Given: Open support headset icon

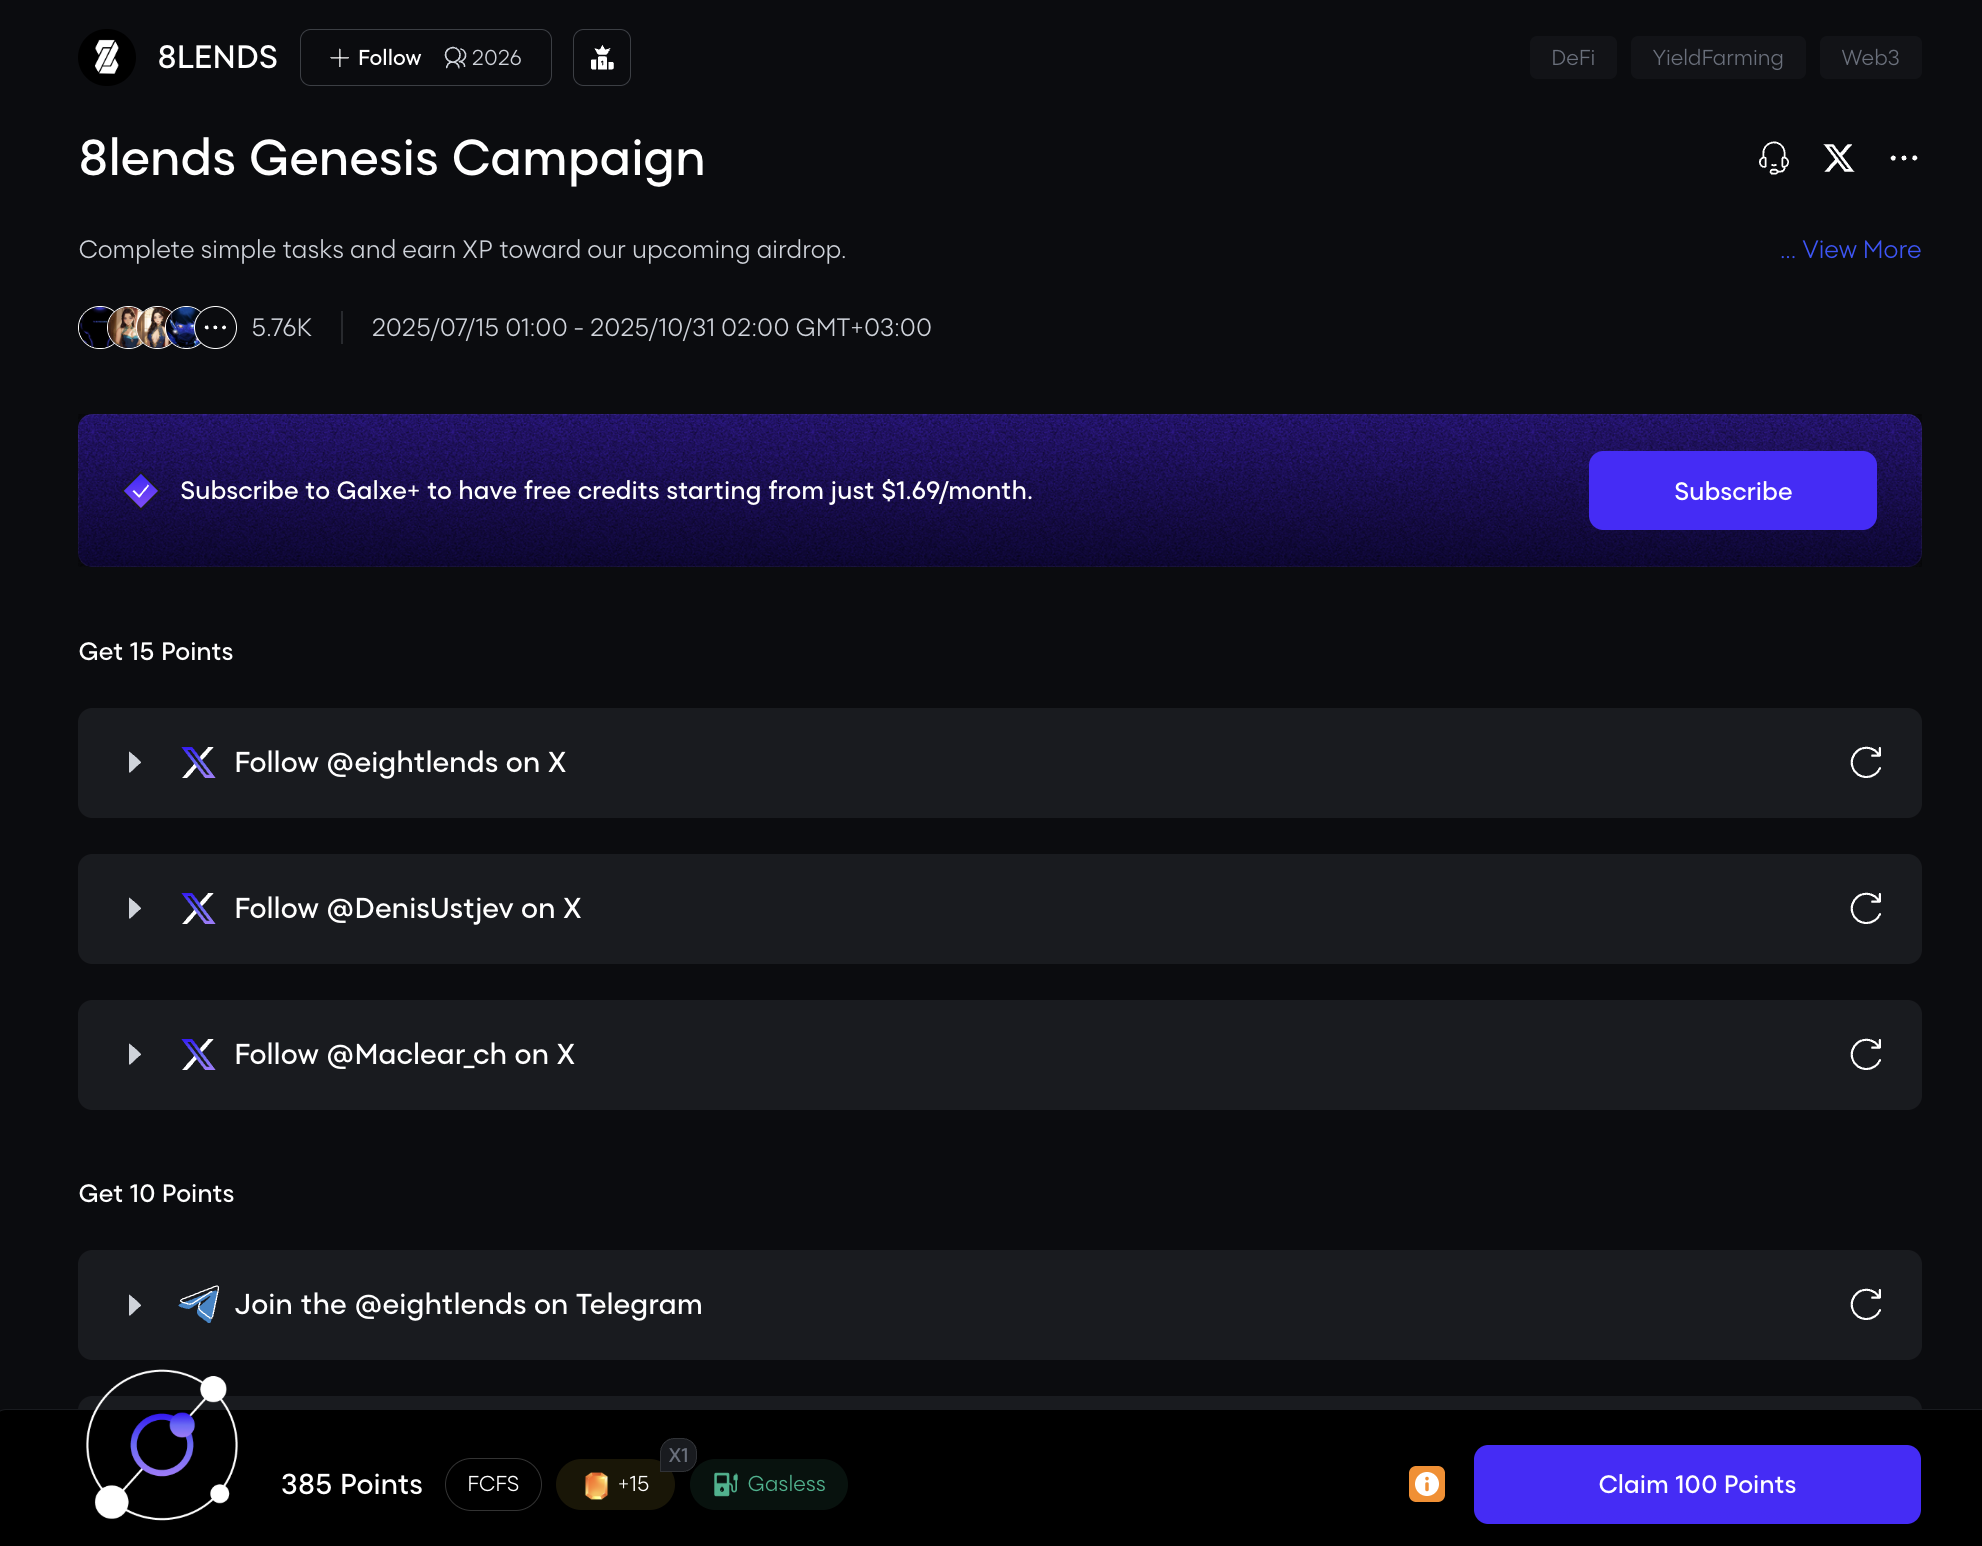Looking at the screenshot, I should 1773,158.
